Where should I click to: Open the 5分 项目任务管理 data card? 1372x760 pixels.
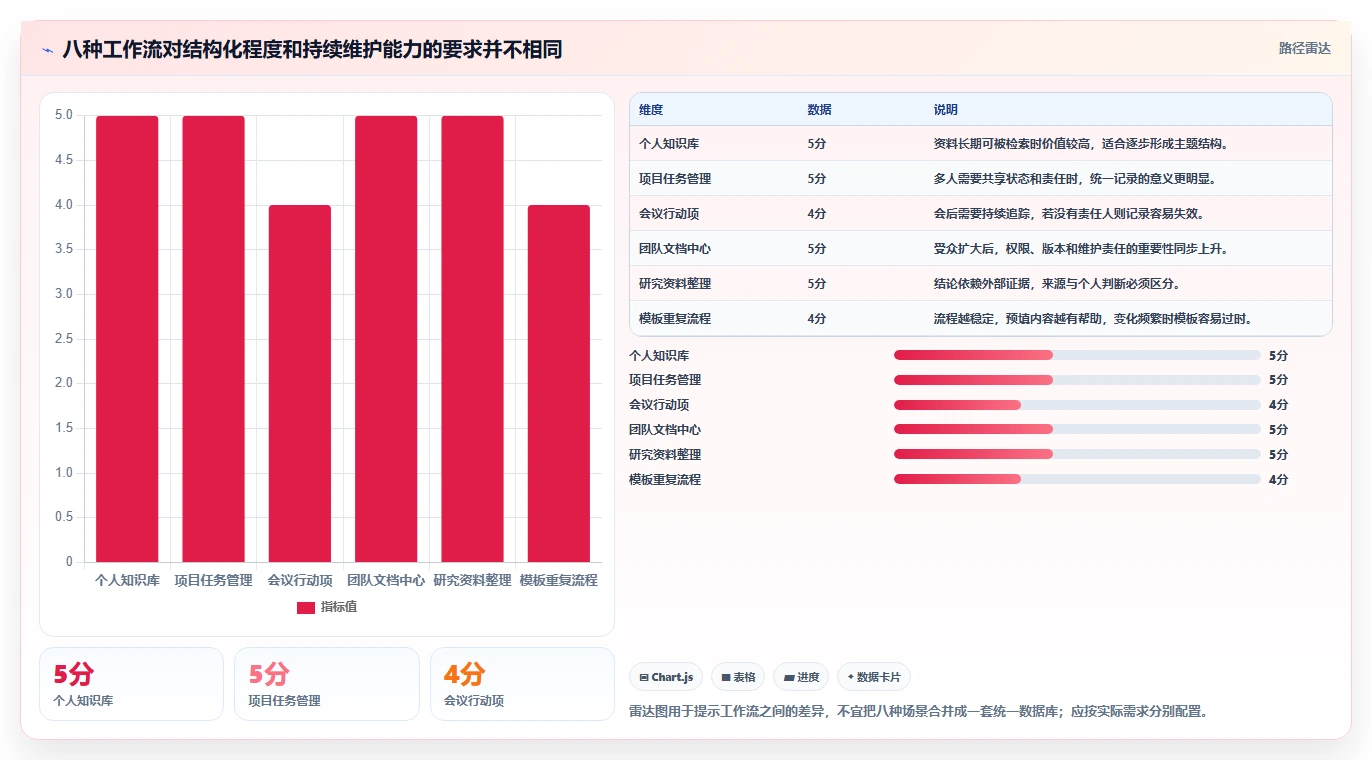tap(327, 684)
